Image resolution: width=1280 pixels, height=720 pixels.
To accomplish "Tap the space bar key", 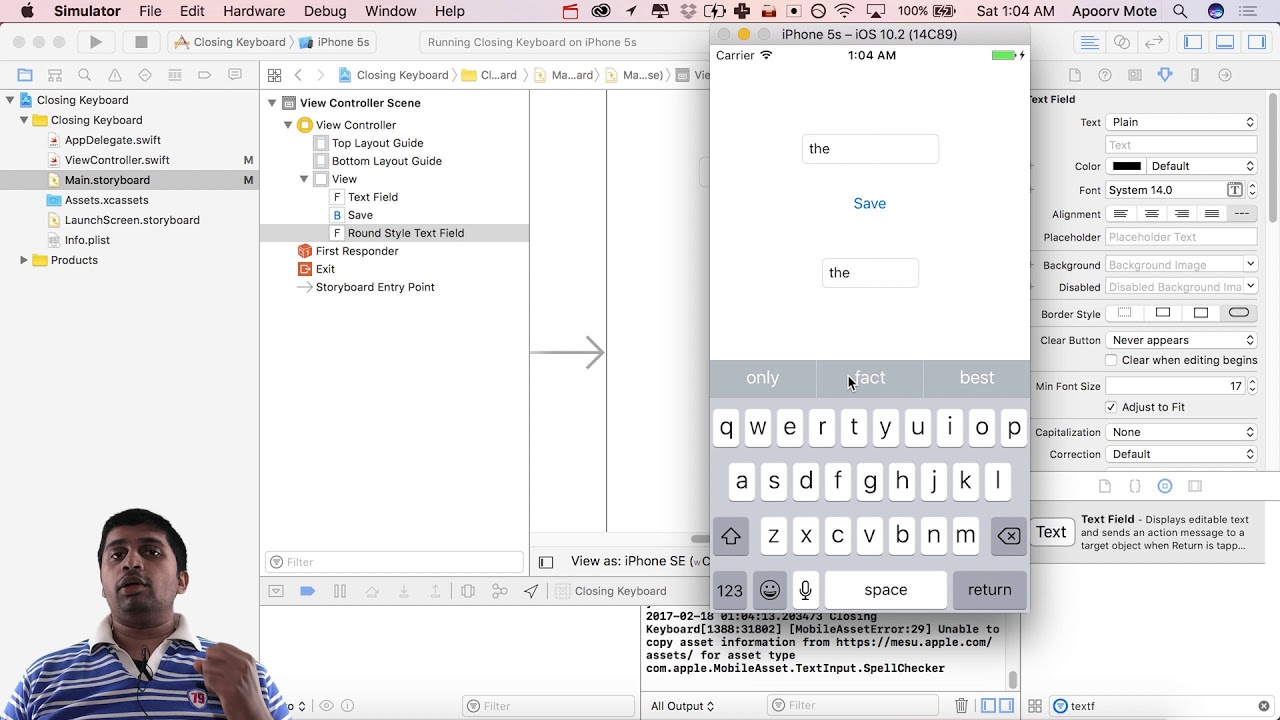I will point(886,590).
